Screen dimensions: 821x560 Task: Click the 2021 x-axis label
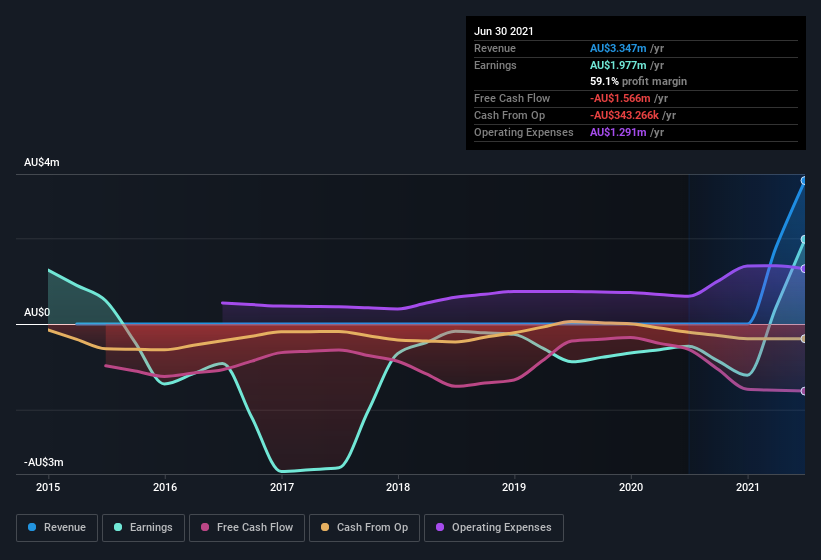point(748,487)
